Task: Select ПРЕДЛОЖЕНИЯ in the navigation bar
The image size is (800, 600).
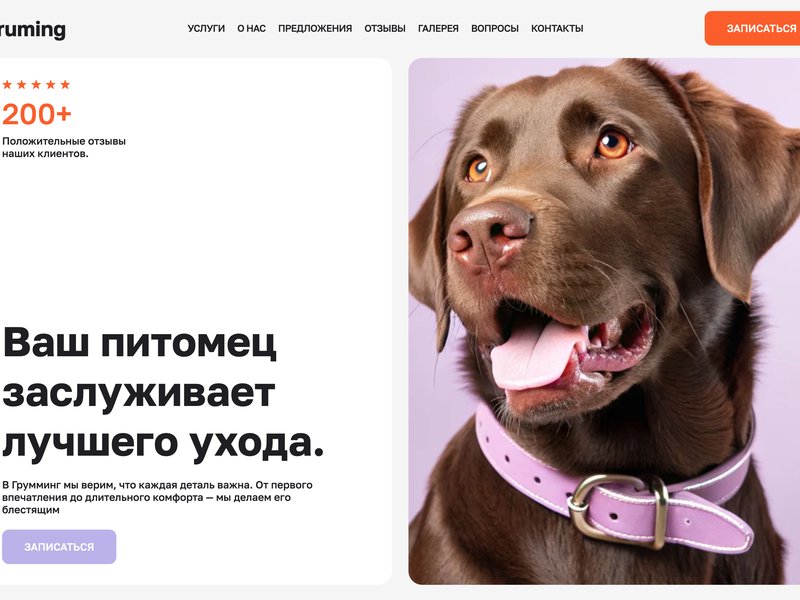Action: coord(315,29)
